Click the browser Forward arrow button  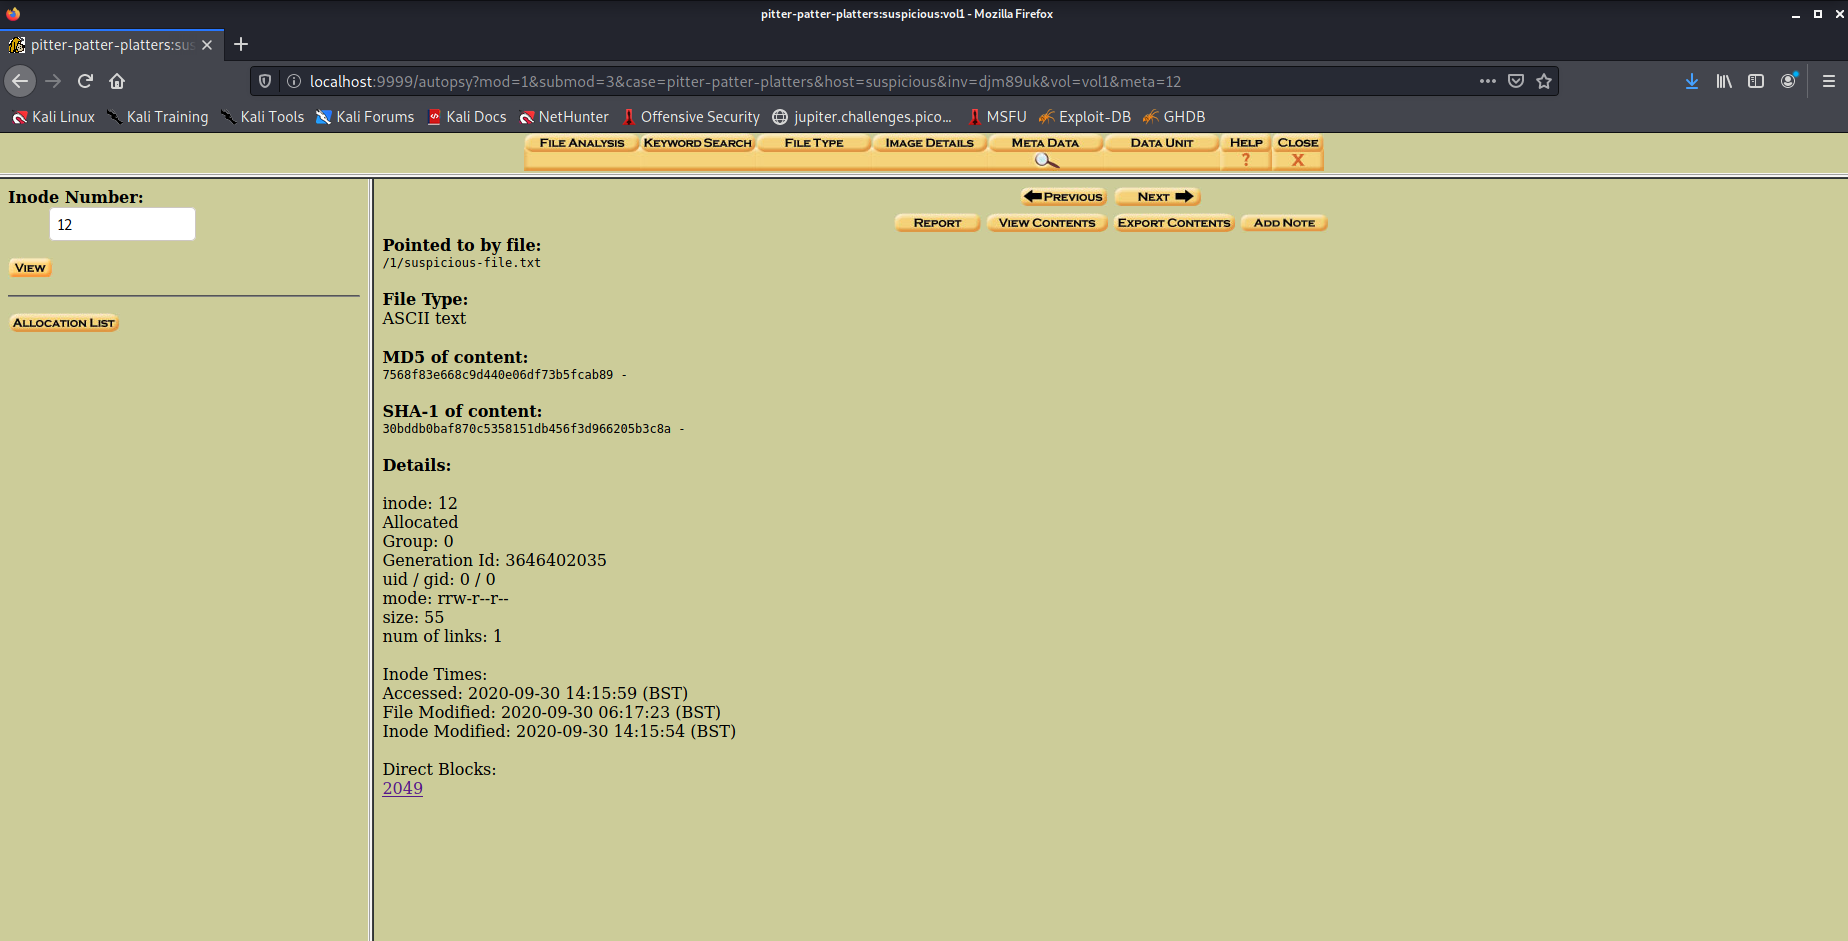coord(53,81)
